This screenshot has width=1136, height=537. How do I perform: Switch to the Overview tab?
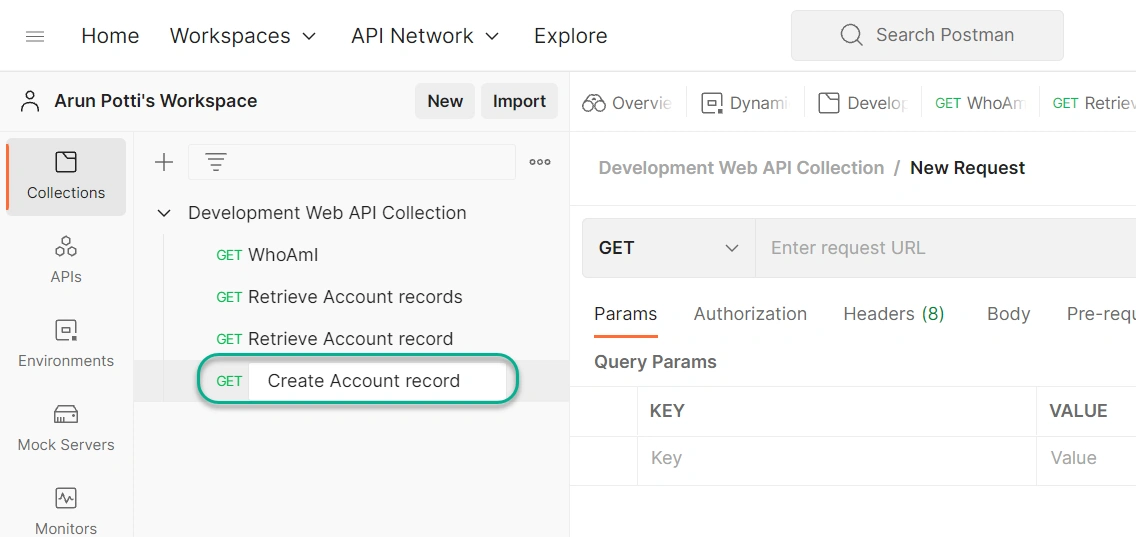627,103
